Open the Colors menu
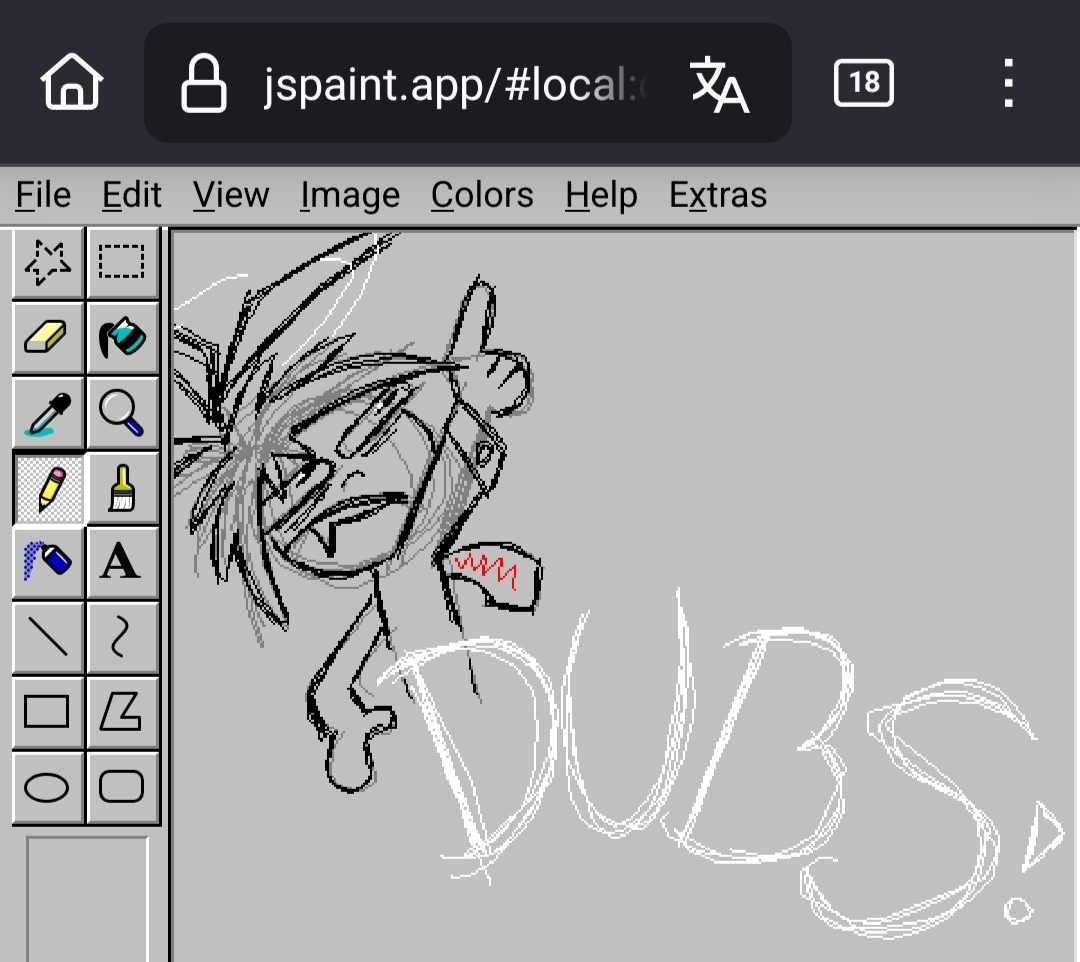Viewport: 1080px width, 962px height. click(x=482, y=195)
